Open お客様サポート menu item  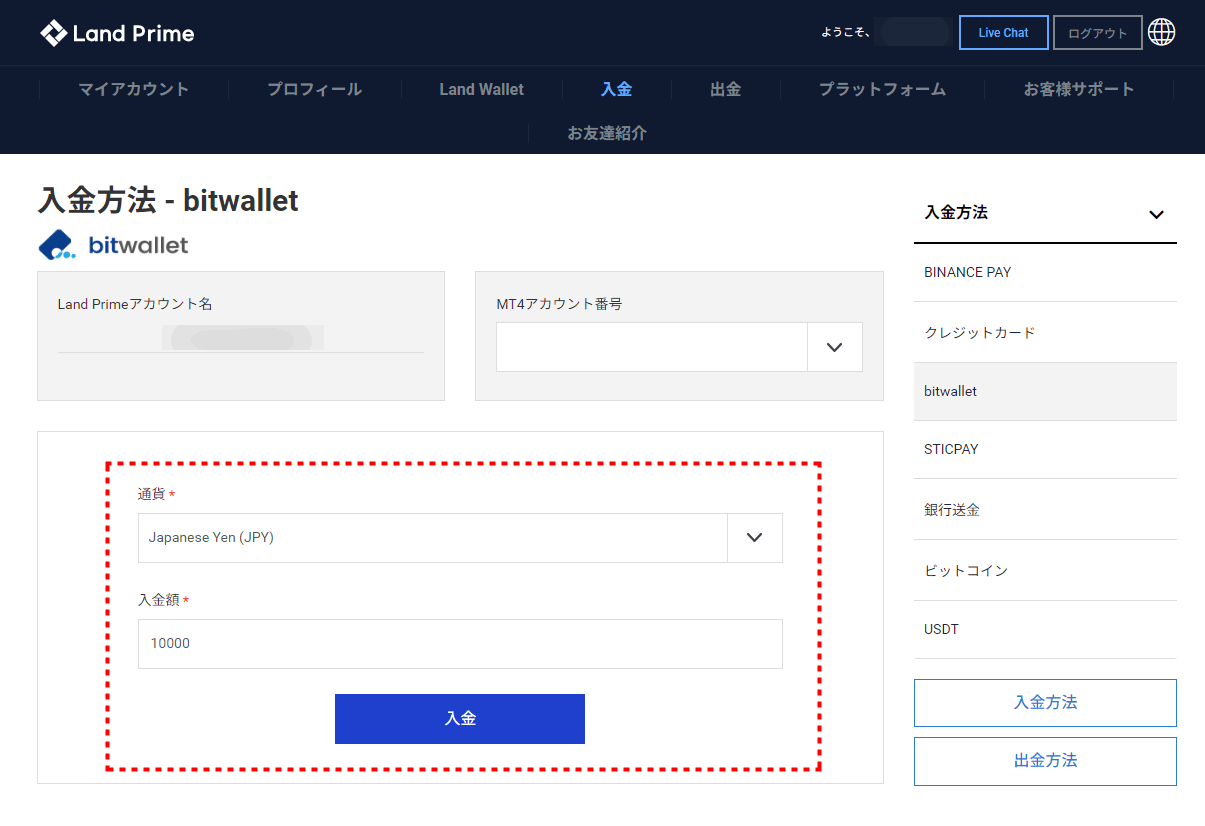click(1079, 89)
